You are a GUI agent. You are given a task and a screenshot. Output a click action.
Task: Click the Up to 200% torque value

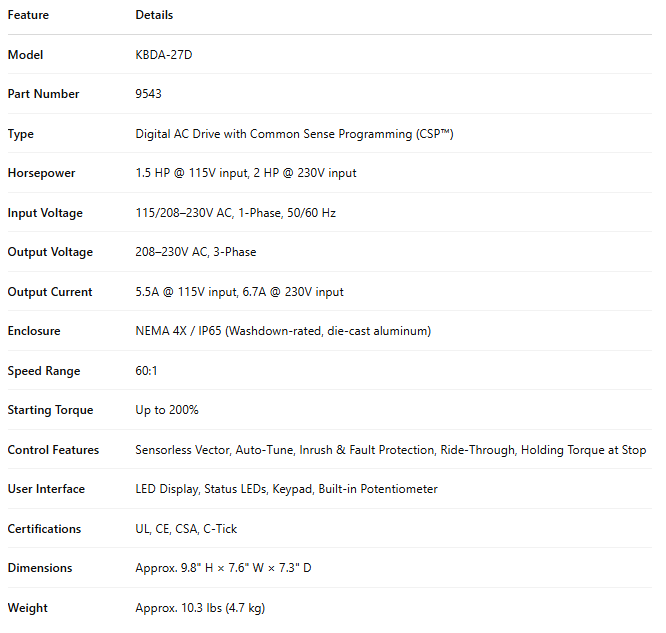point(167,410)
